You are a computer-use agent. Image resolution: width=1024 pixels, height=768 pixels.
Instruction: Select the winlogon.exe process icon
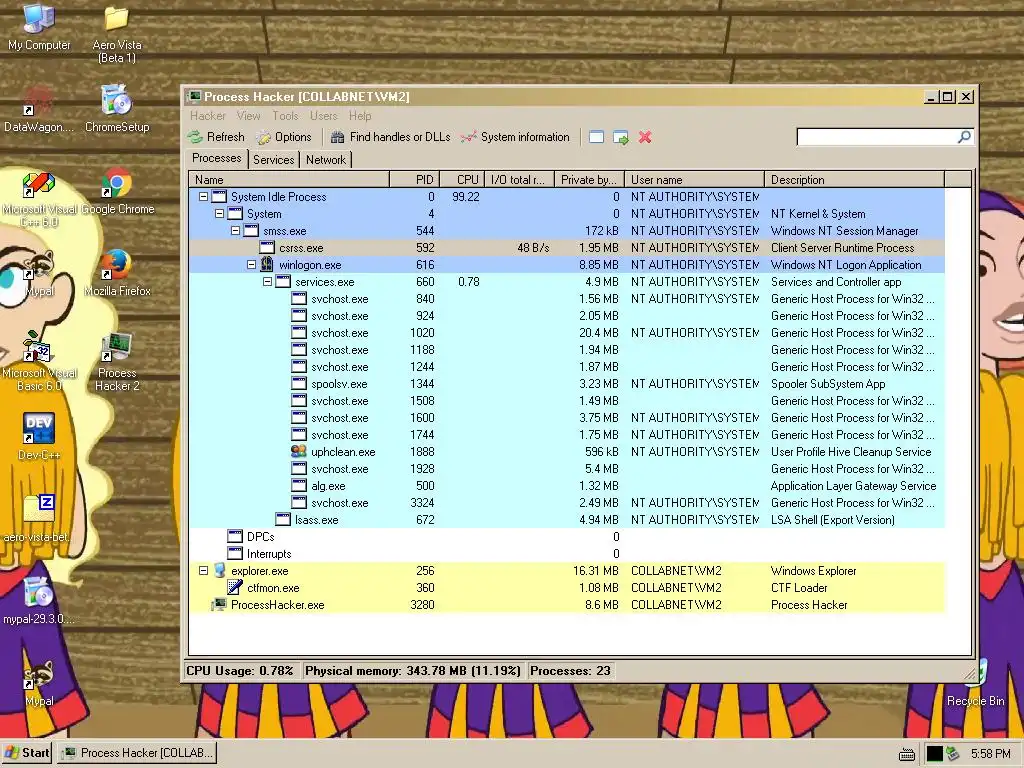coord(266,264)
